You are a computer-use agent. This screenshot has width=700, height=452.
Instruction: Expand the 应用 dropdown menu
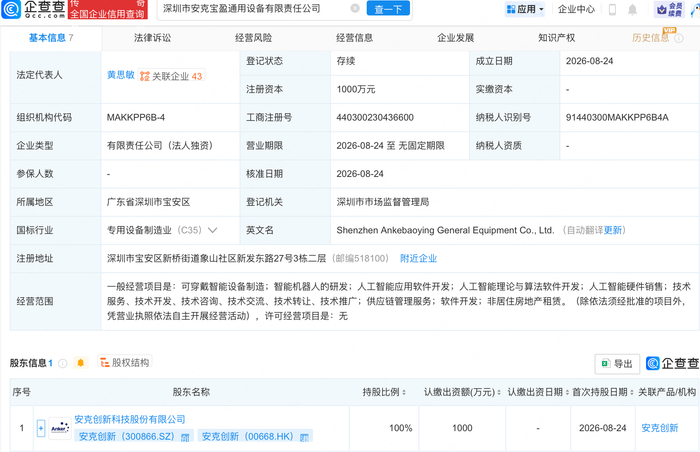point(525,9)
